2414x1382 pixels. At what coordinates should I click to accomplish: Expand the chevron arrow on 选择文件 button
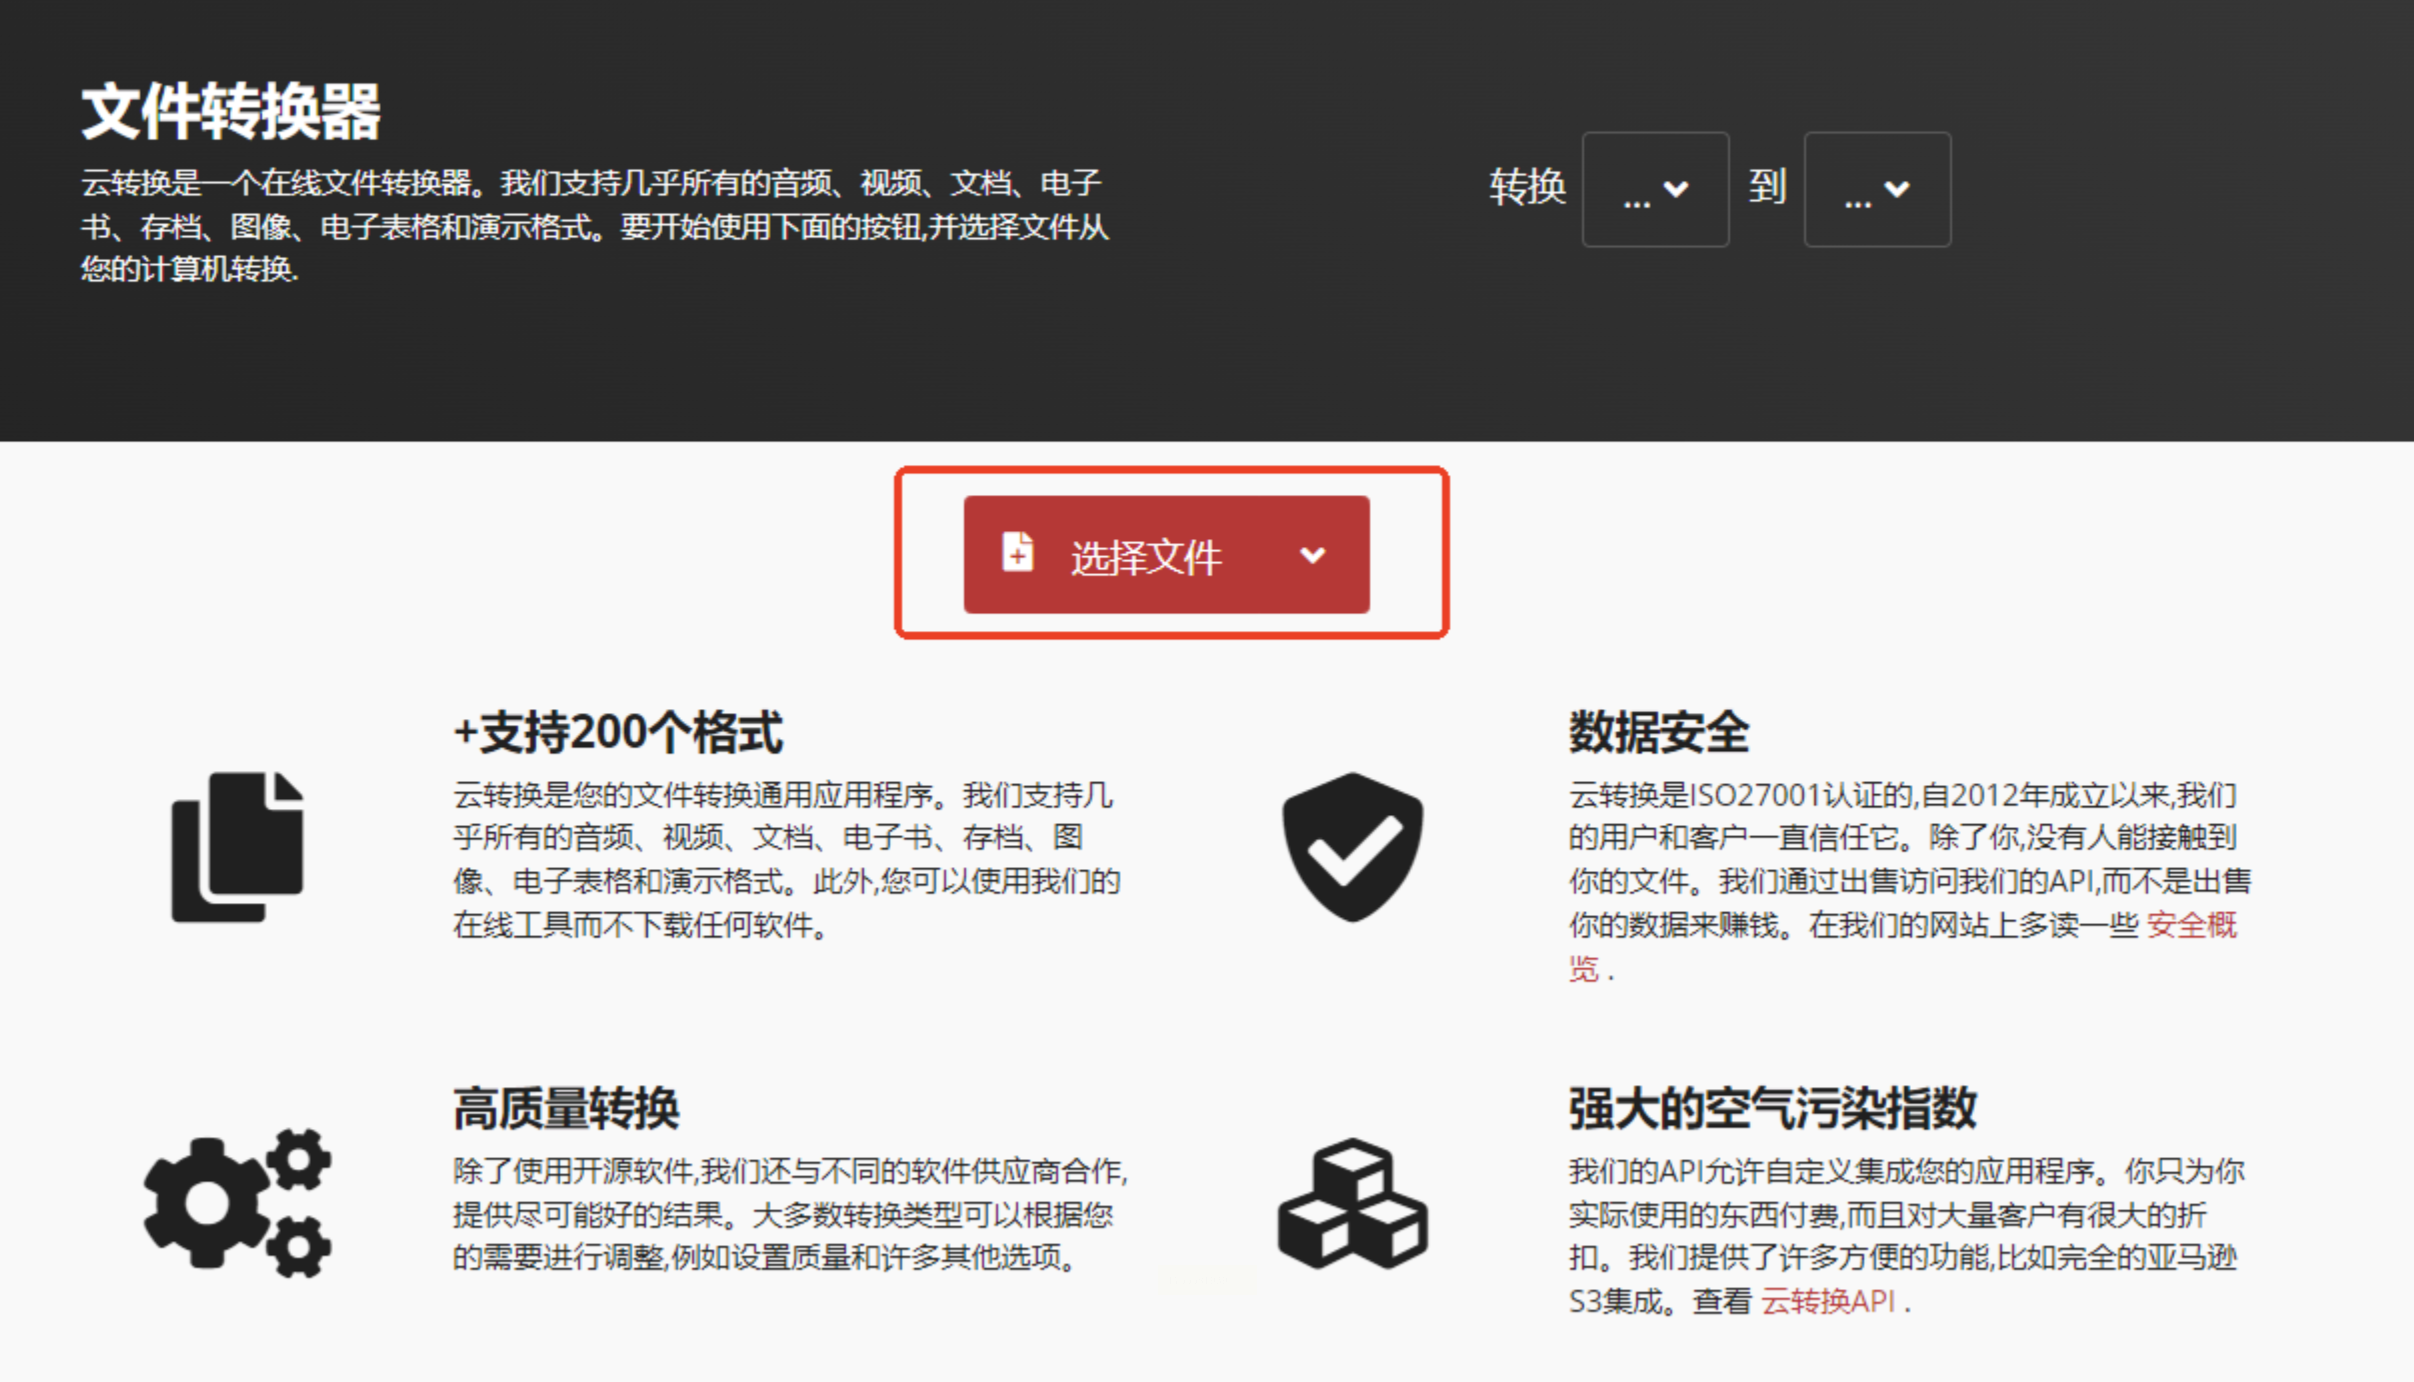coord(1312,555)
